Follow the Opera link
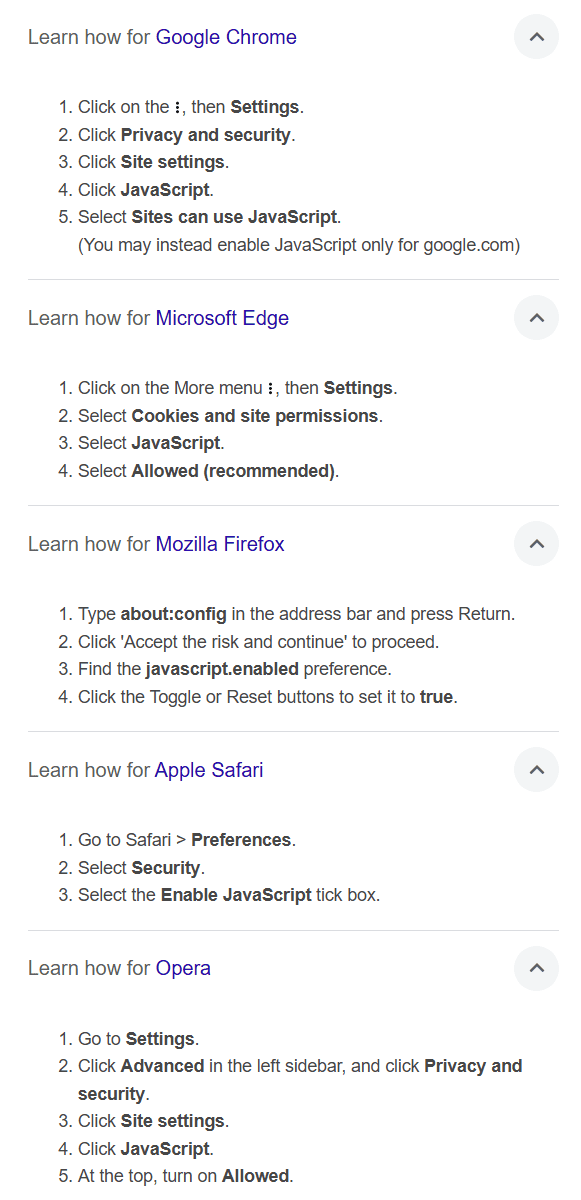 (x=183, y=969)
